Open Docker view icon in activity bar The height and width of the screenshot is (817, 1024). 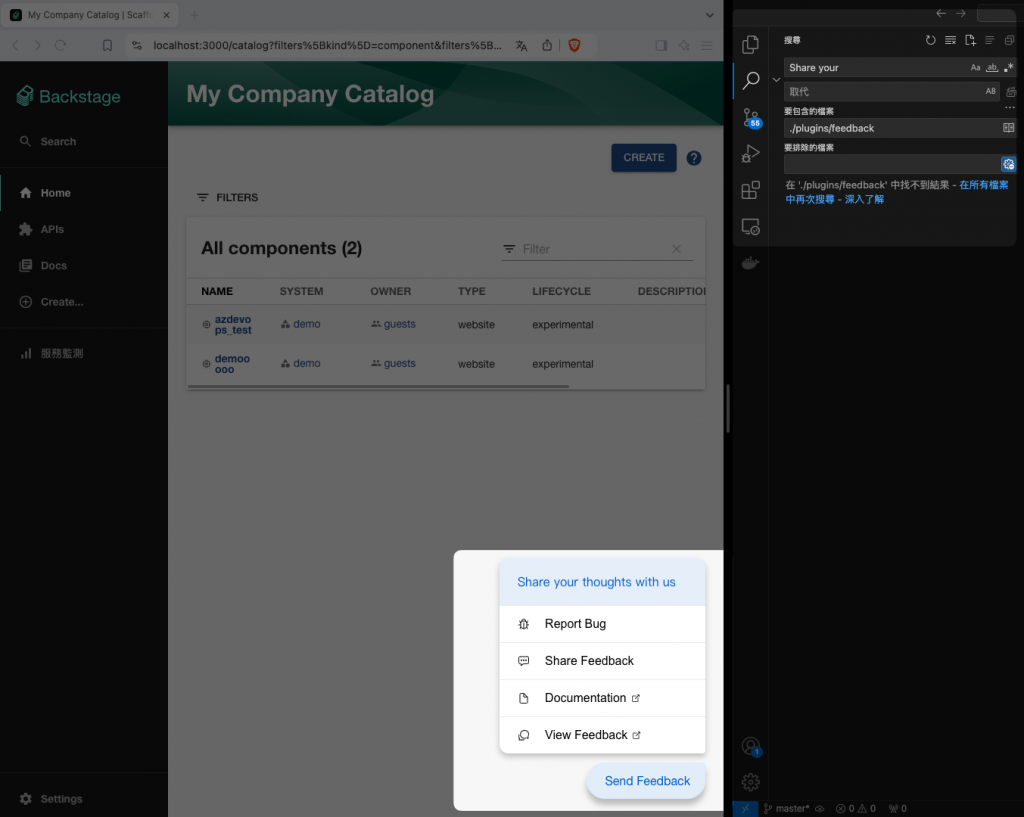pyautogui.click(x=750, y=263)
